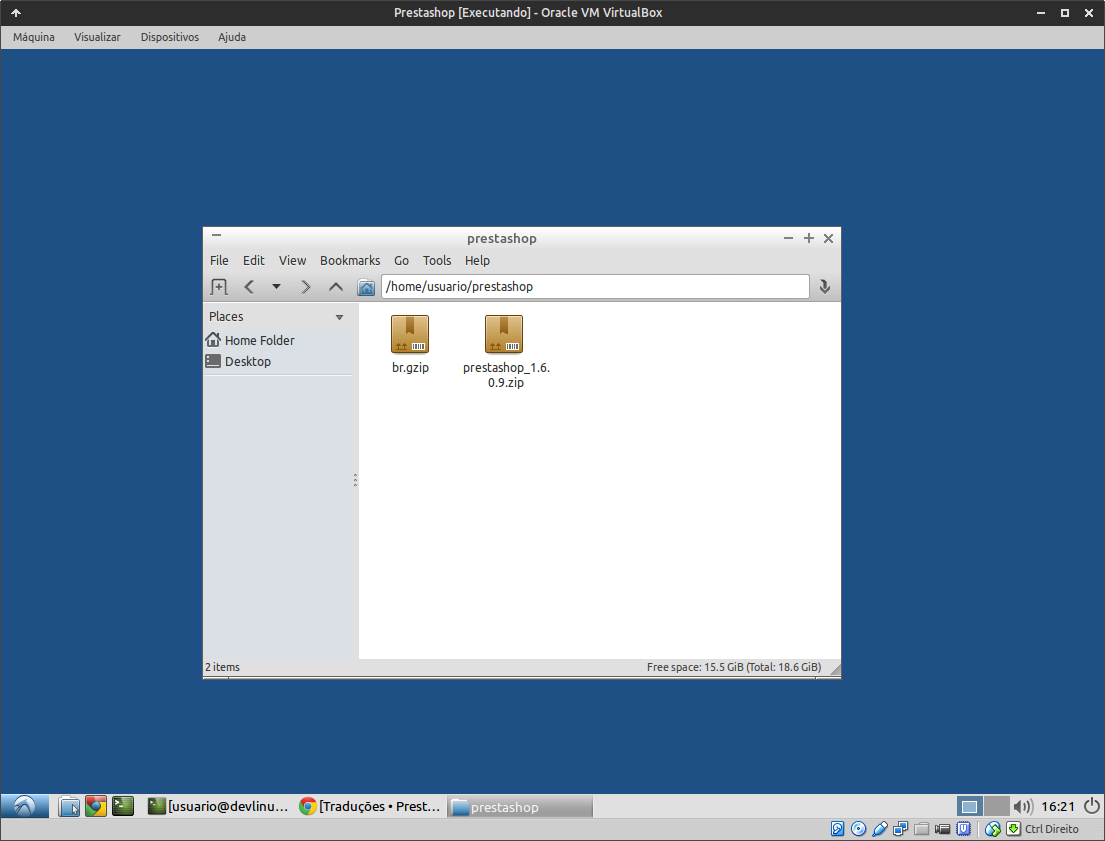Image resolution: width=1105 pixels, height=841 pixels.
Task: Open the Help menu in file manager
Action: pyautogui.click(x=477, y=260)
